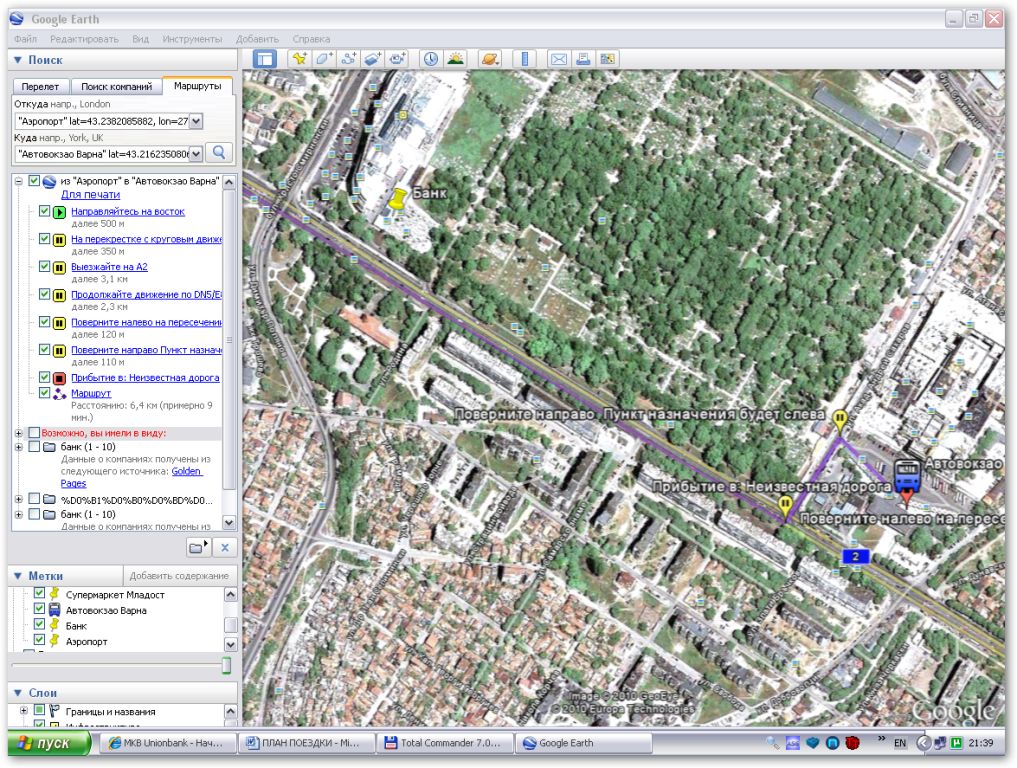1017x768 pixels.
Task: Expand the first банк (1 - 10) folder
Action: coord(19,447)
